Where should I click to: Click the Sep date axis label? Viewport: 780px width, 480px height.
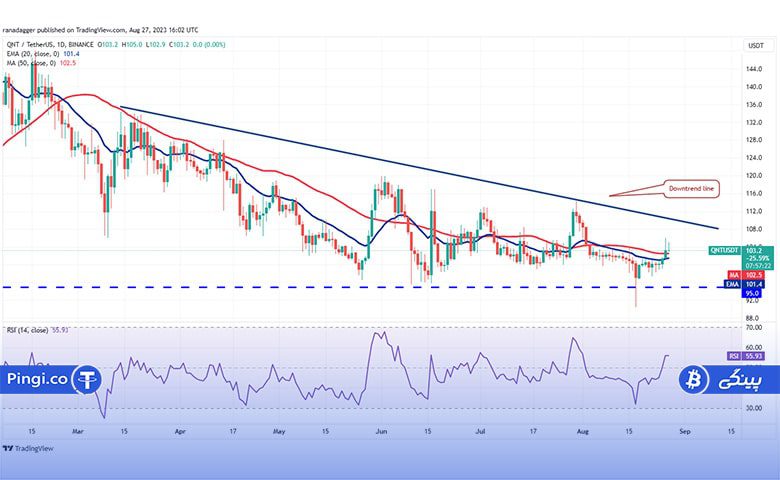coord(685,432)
